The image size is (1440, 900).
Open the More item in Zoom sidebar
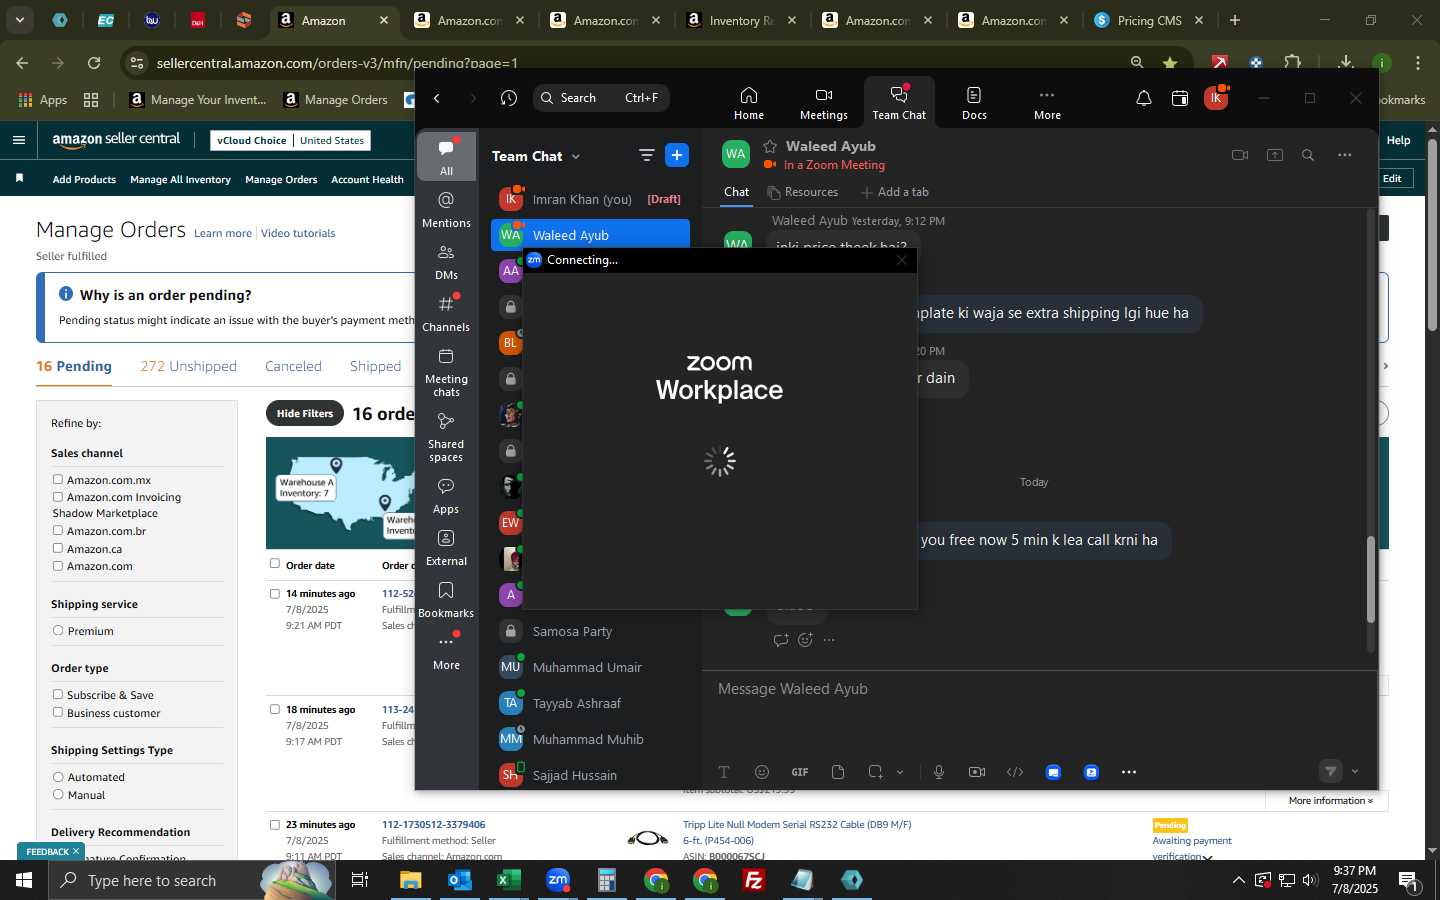pyautogui.click(x=446, y=652)
